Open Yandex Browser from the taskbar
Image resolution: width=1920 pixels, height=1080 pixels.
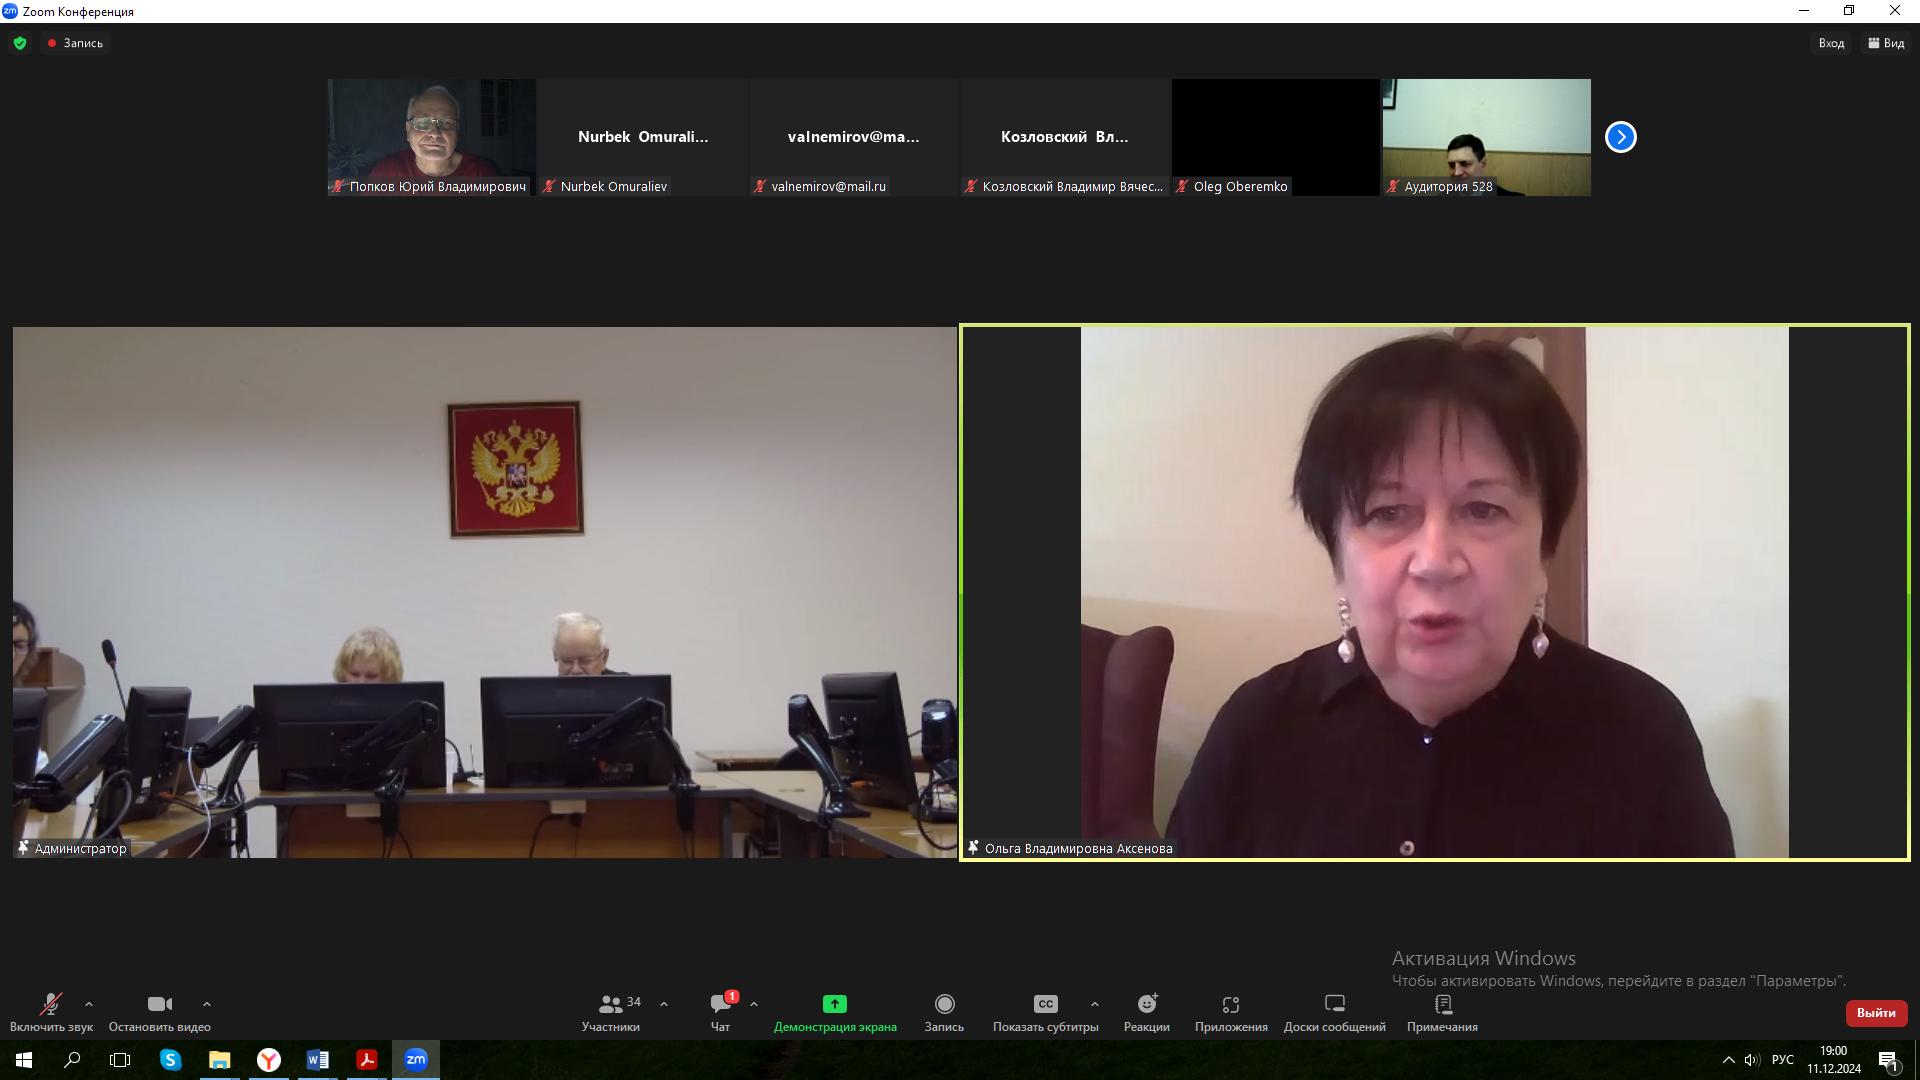click(269, 1060)
